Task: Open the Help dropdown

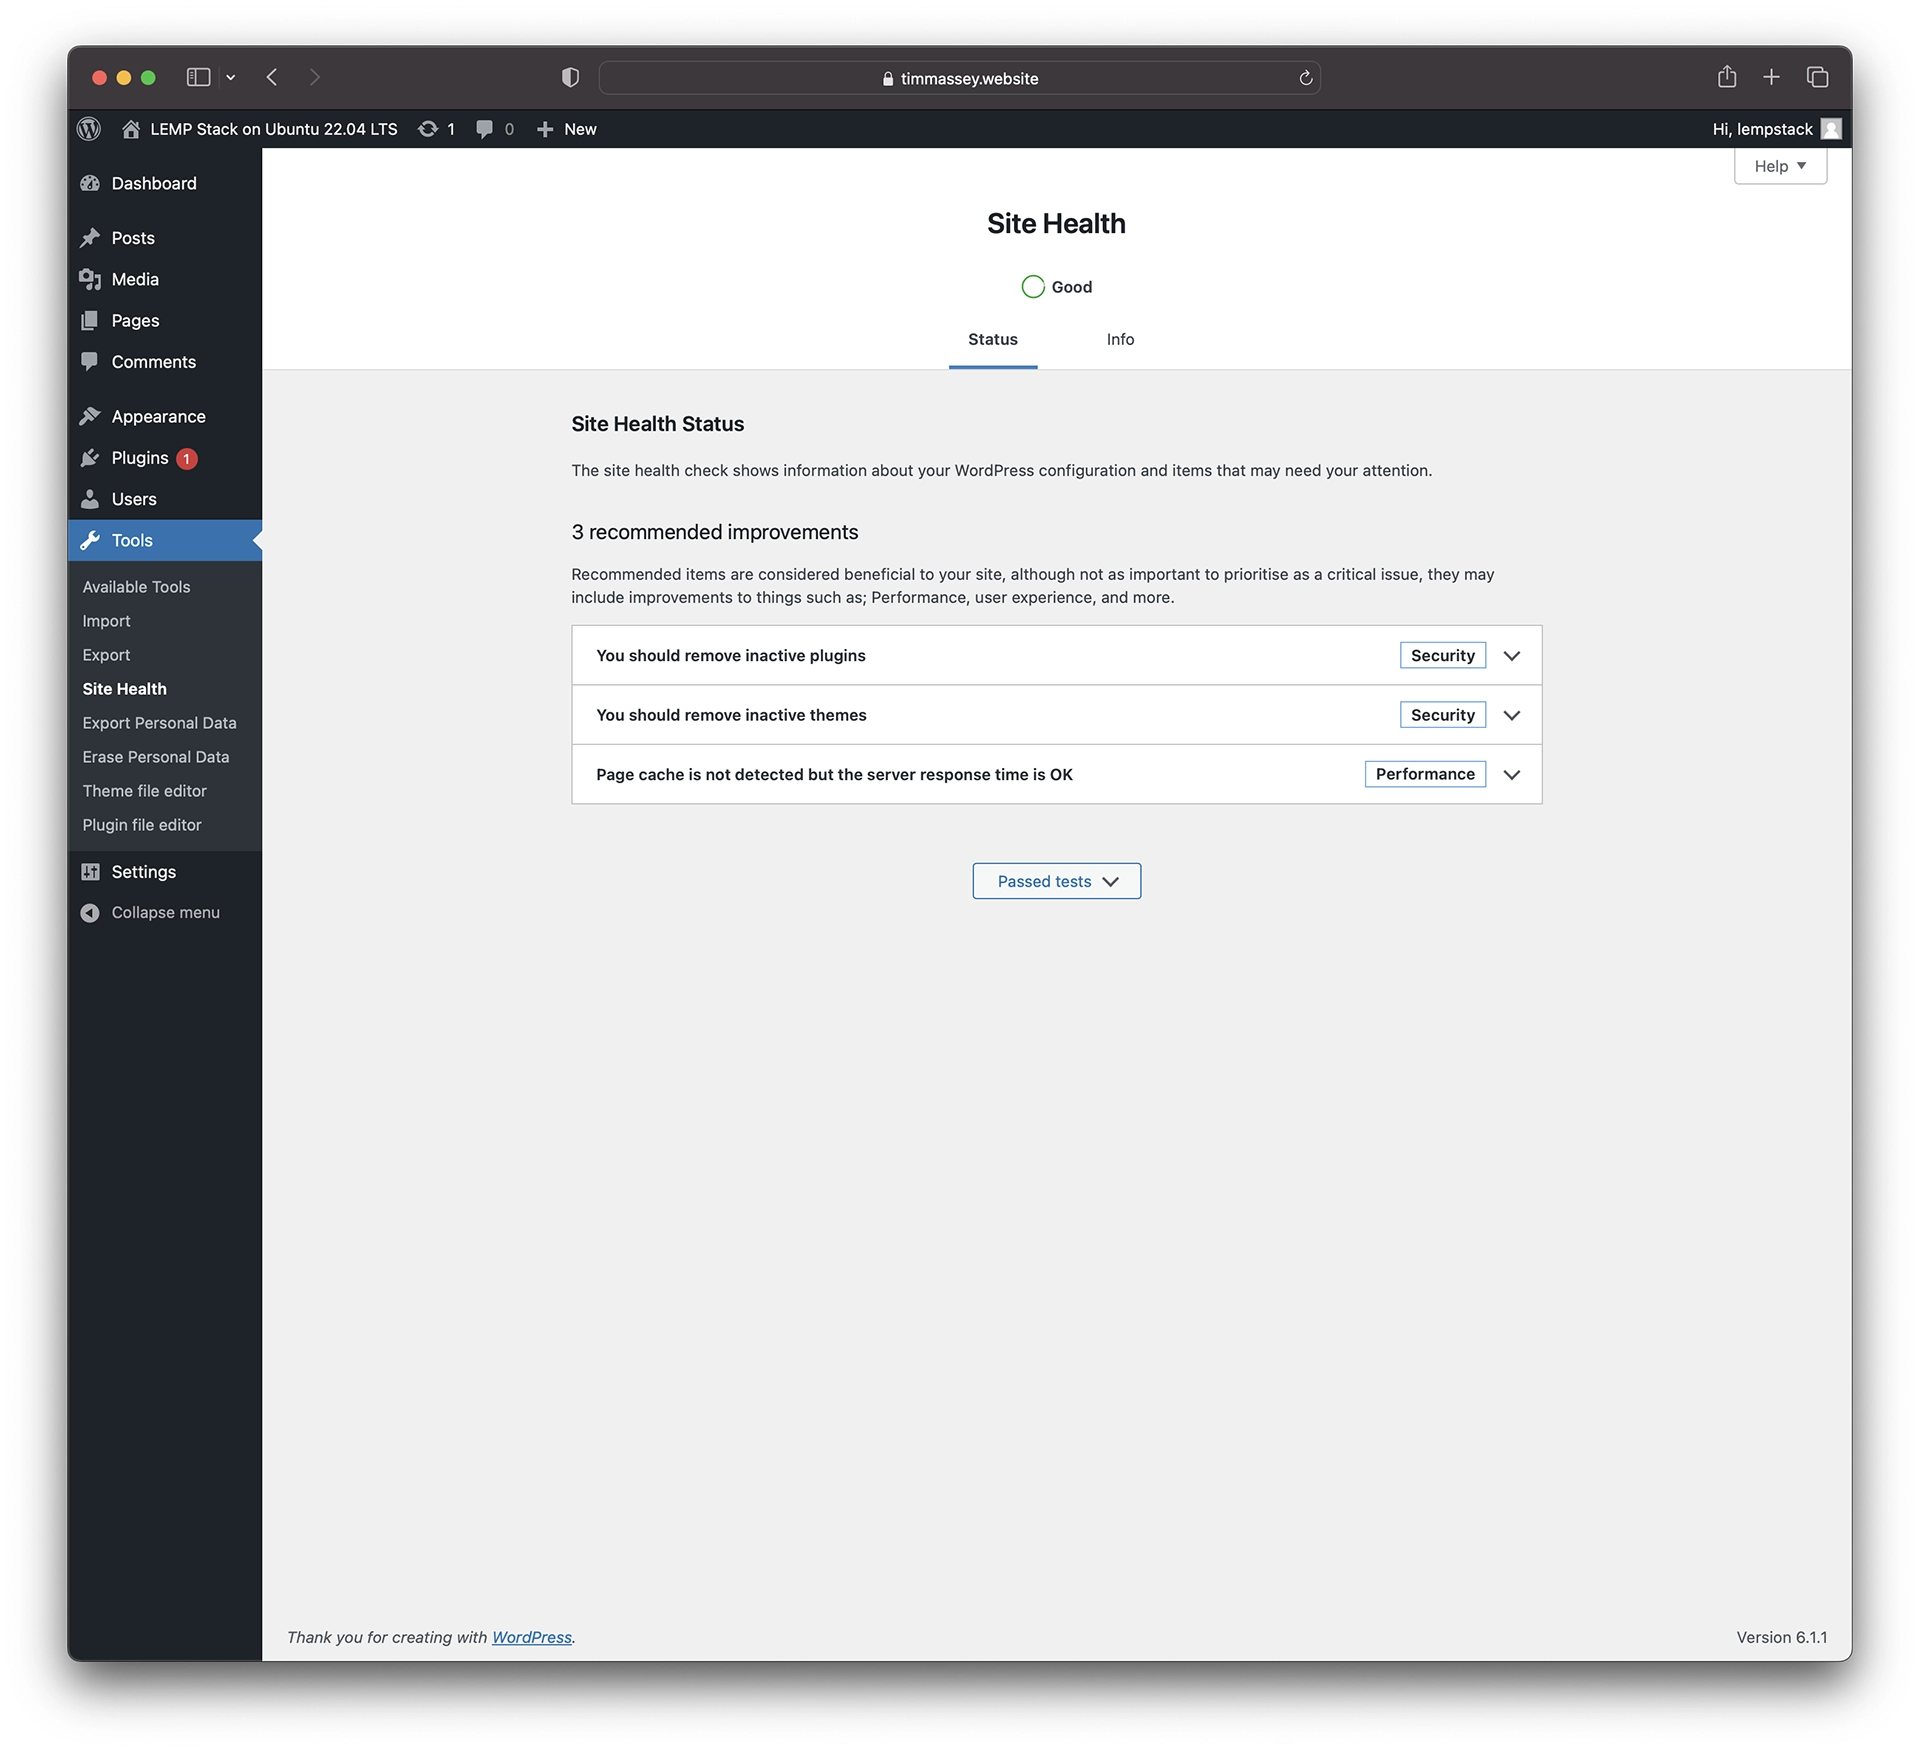Action: pyautogui.click(x=1780, y=166)
